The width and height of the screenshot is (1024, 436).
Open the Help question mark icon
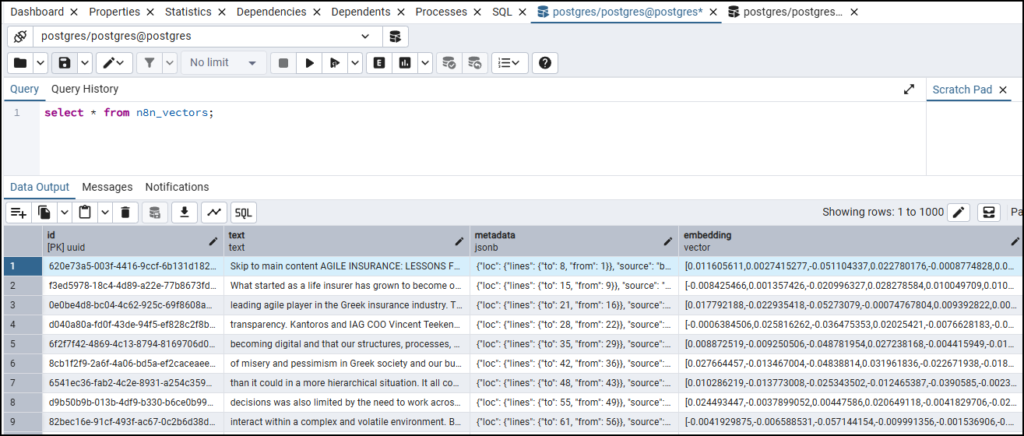545,63
